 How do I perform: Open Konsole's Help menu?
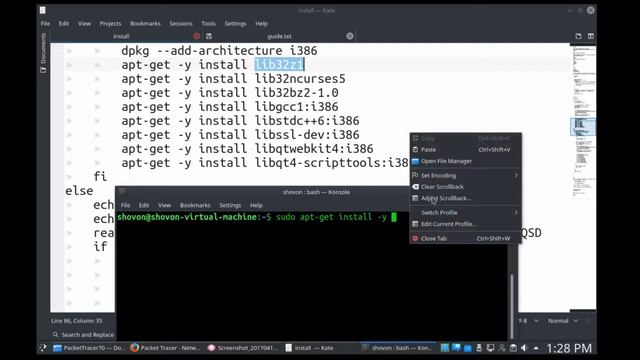256,205
